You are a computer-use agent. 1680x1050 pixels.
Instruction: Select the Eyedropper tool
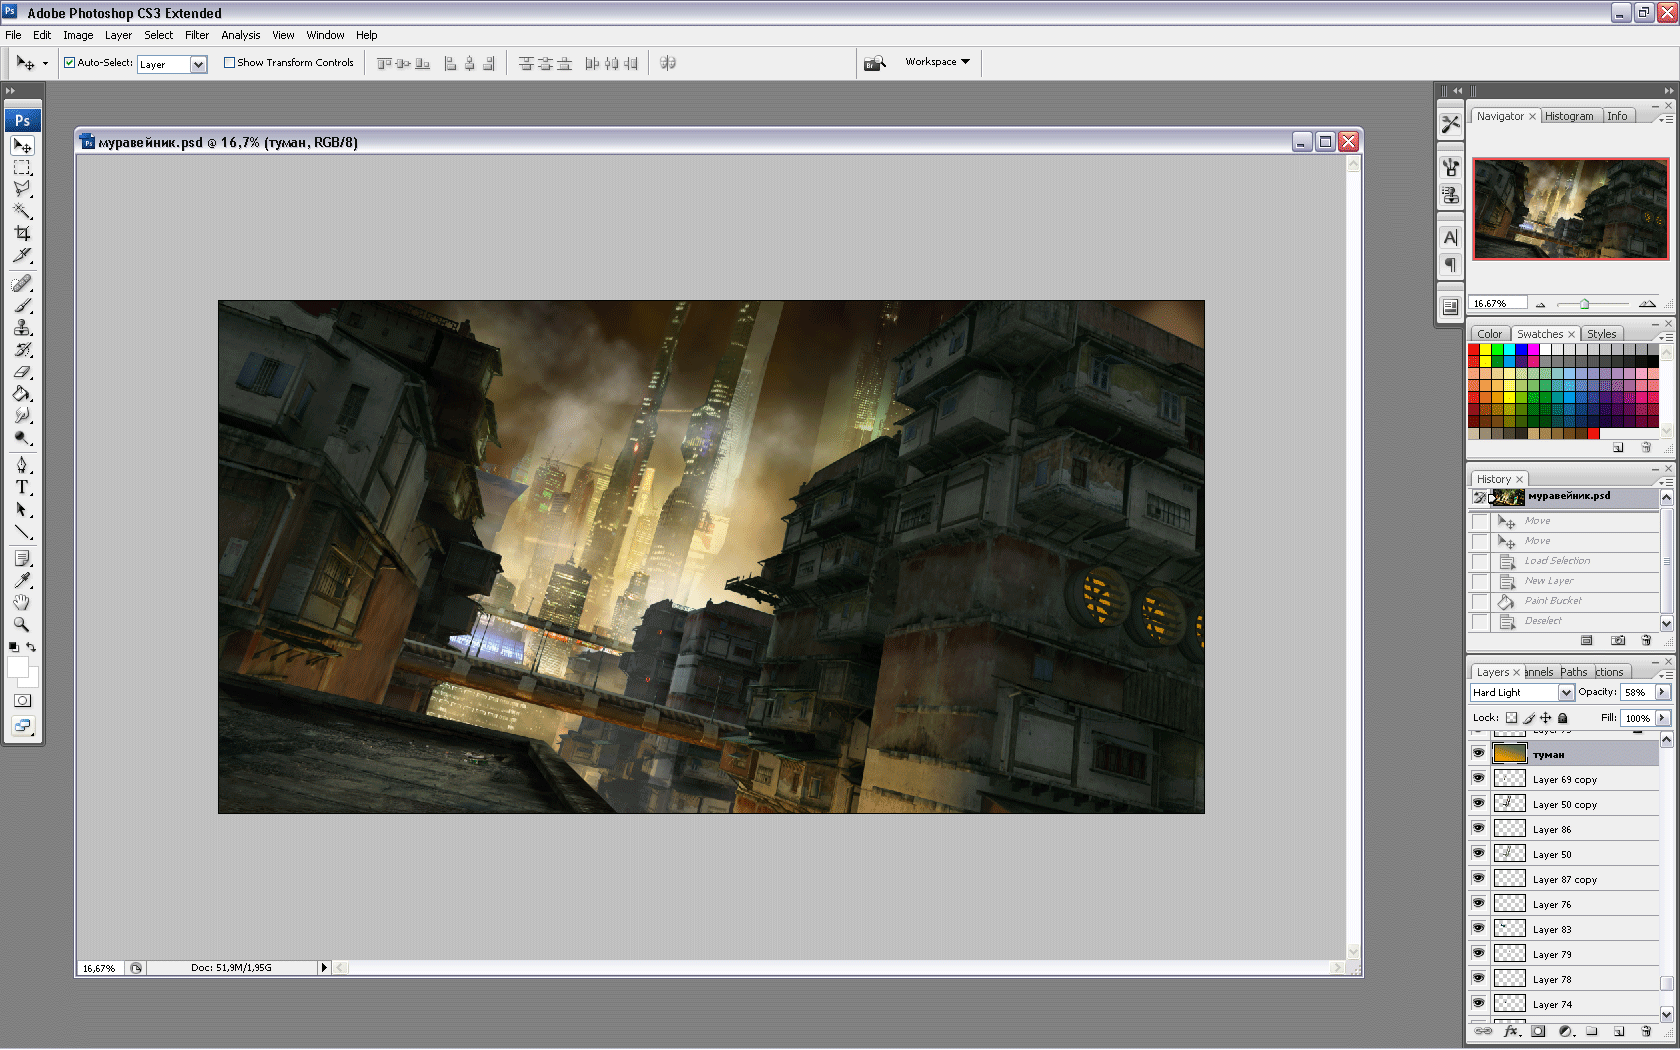click(22, 580)
